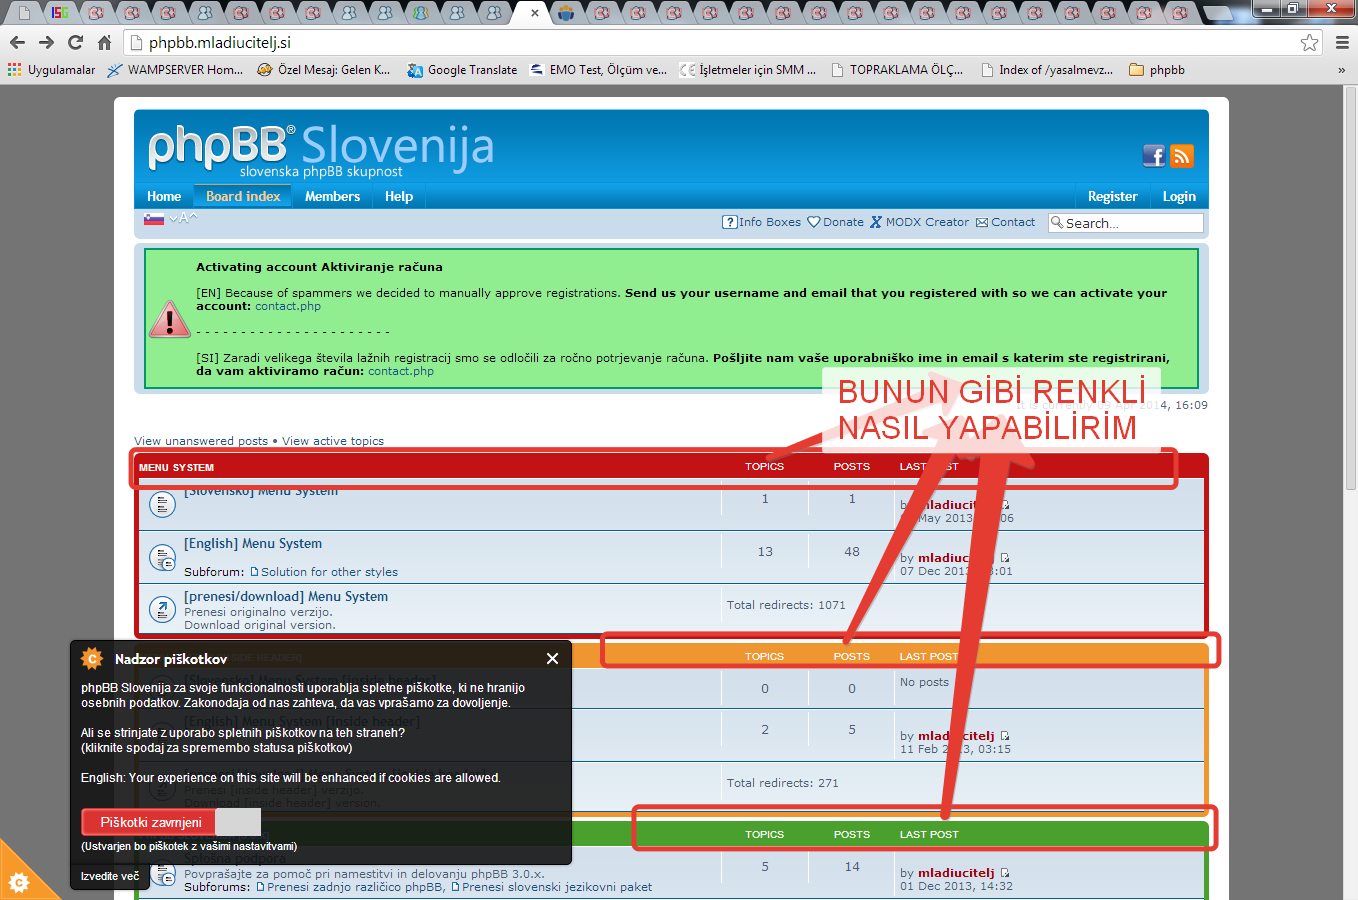
Task: Open mladiucitelj profile from the 01 Dec 2013 post
Action: [x=956, y=873]
